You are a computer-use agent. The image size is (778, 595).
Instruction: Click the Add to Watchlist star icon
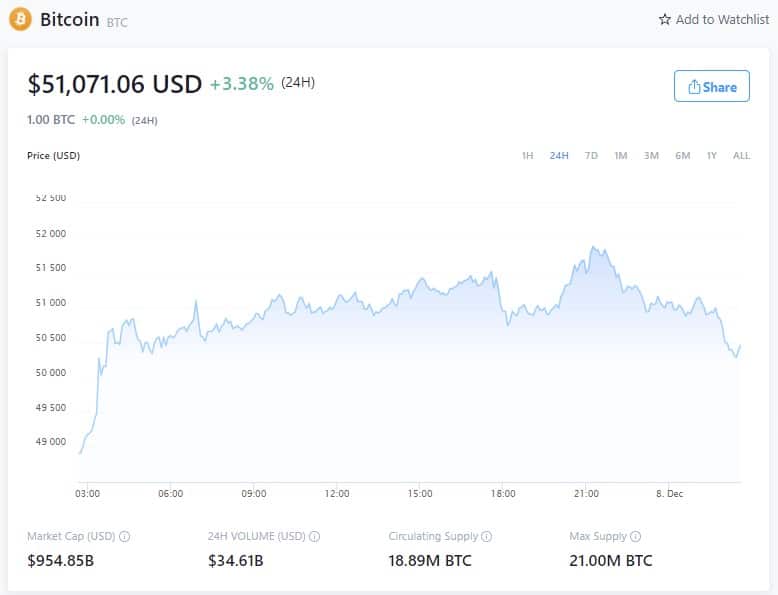(x=665, y=20)
